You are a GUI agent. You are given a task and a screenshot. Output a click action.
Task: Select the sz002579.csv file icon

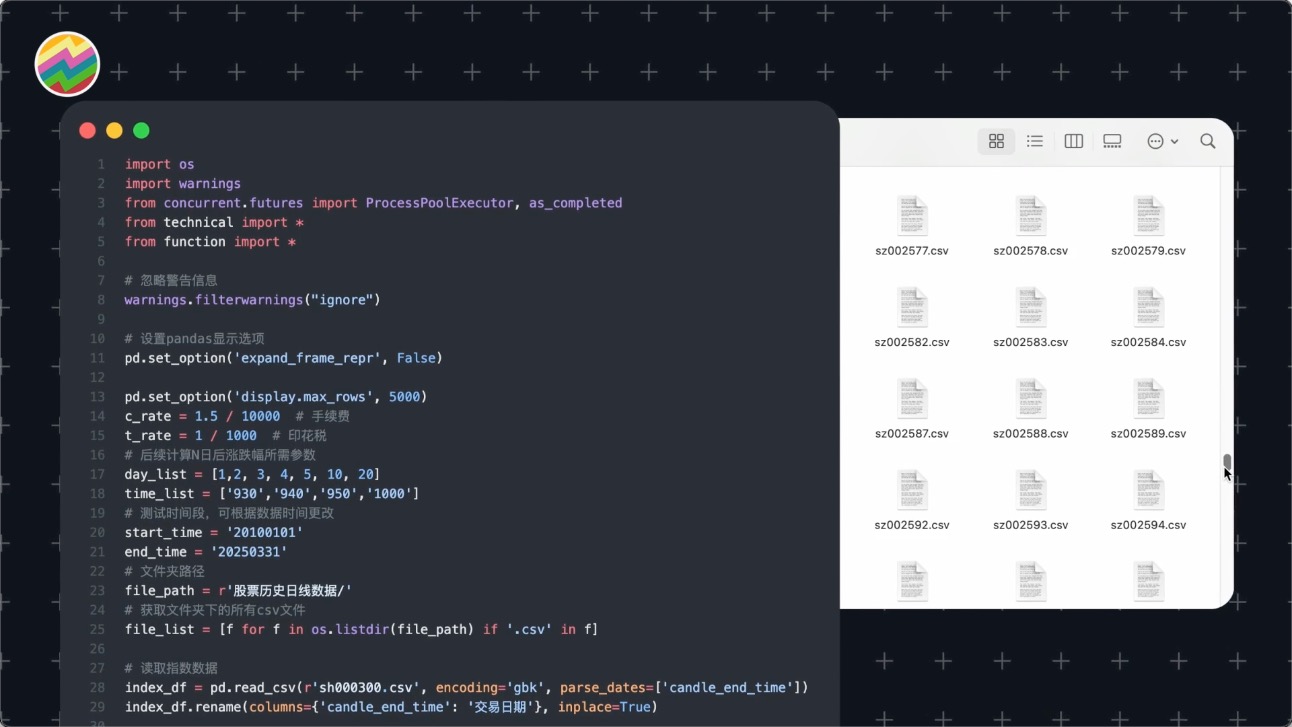(1148, 216)
